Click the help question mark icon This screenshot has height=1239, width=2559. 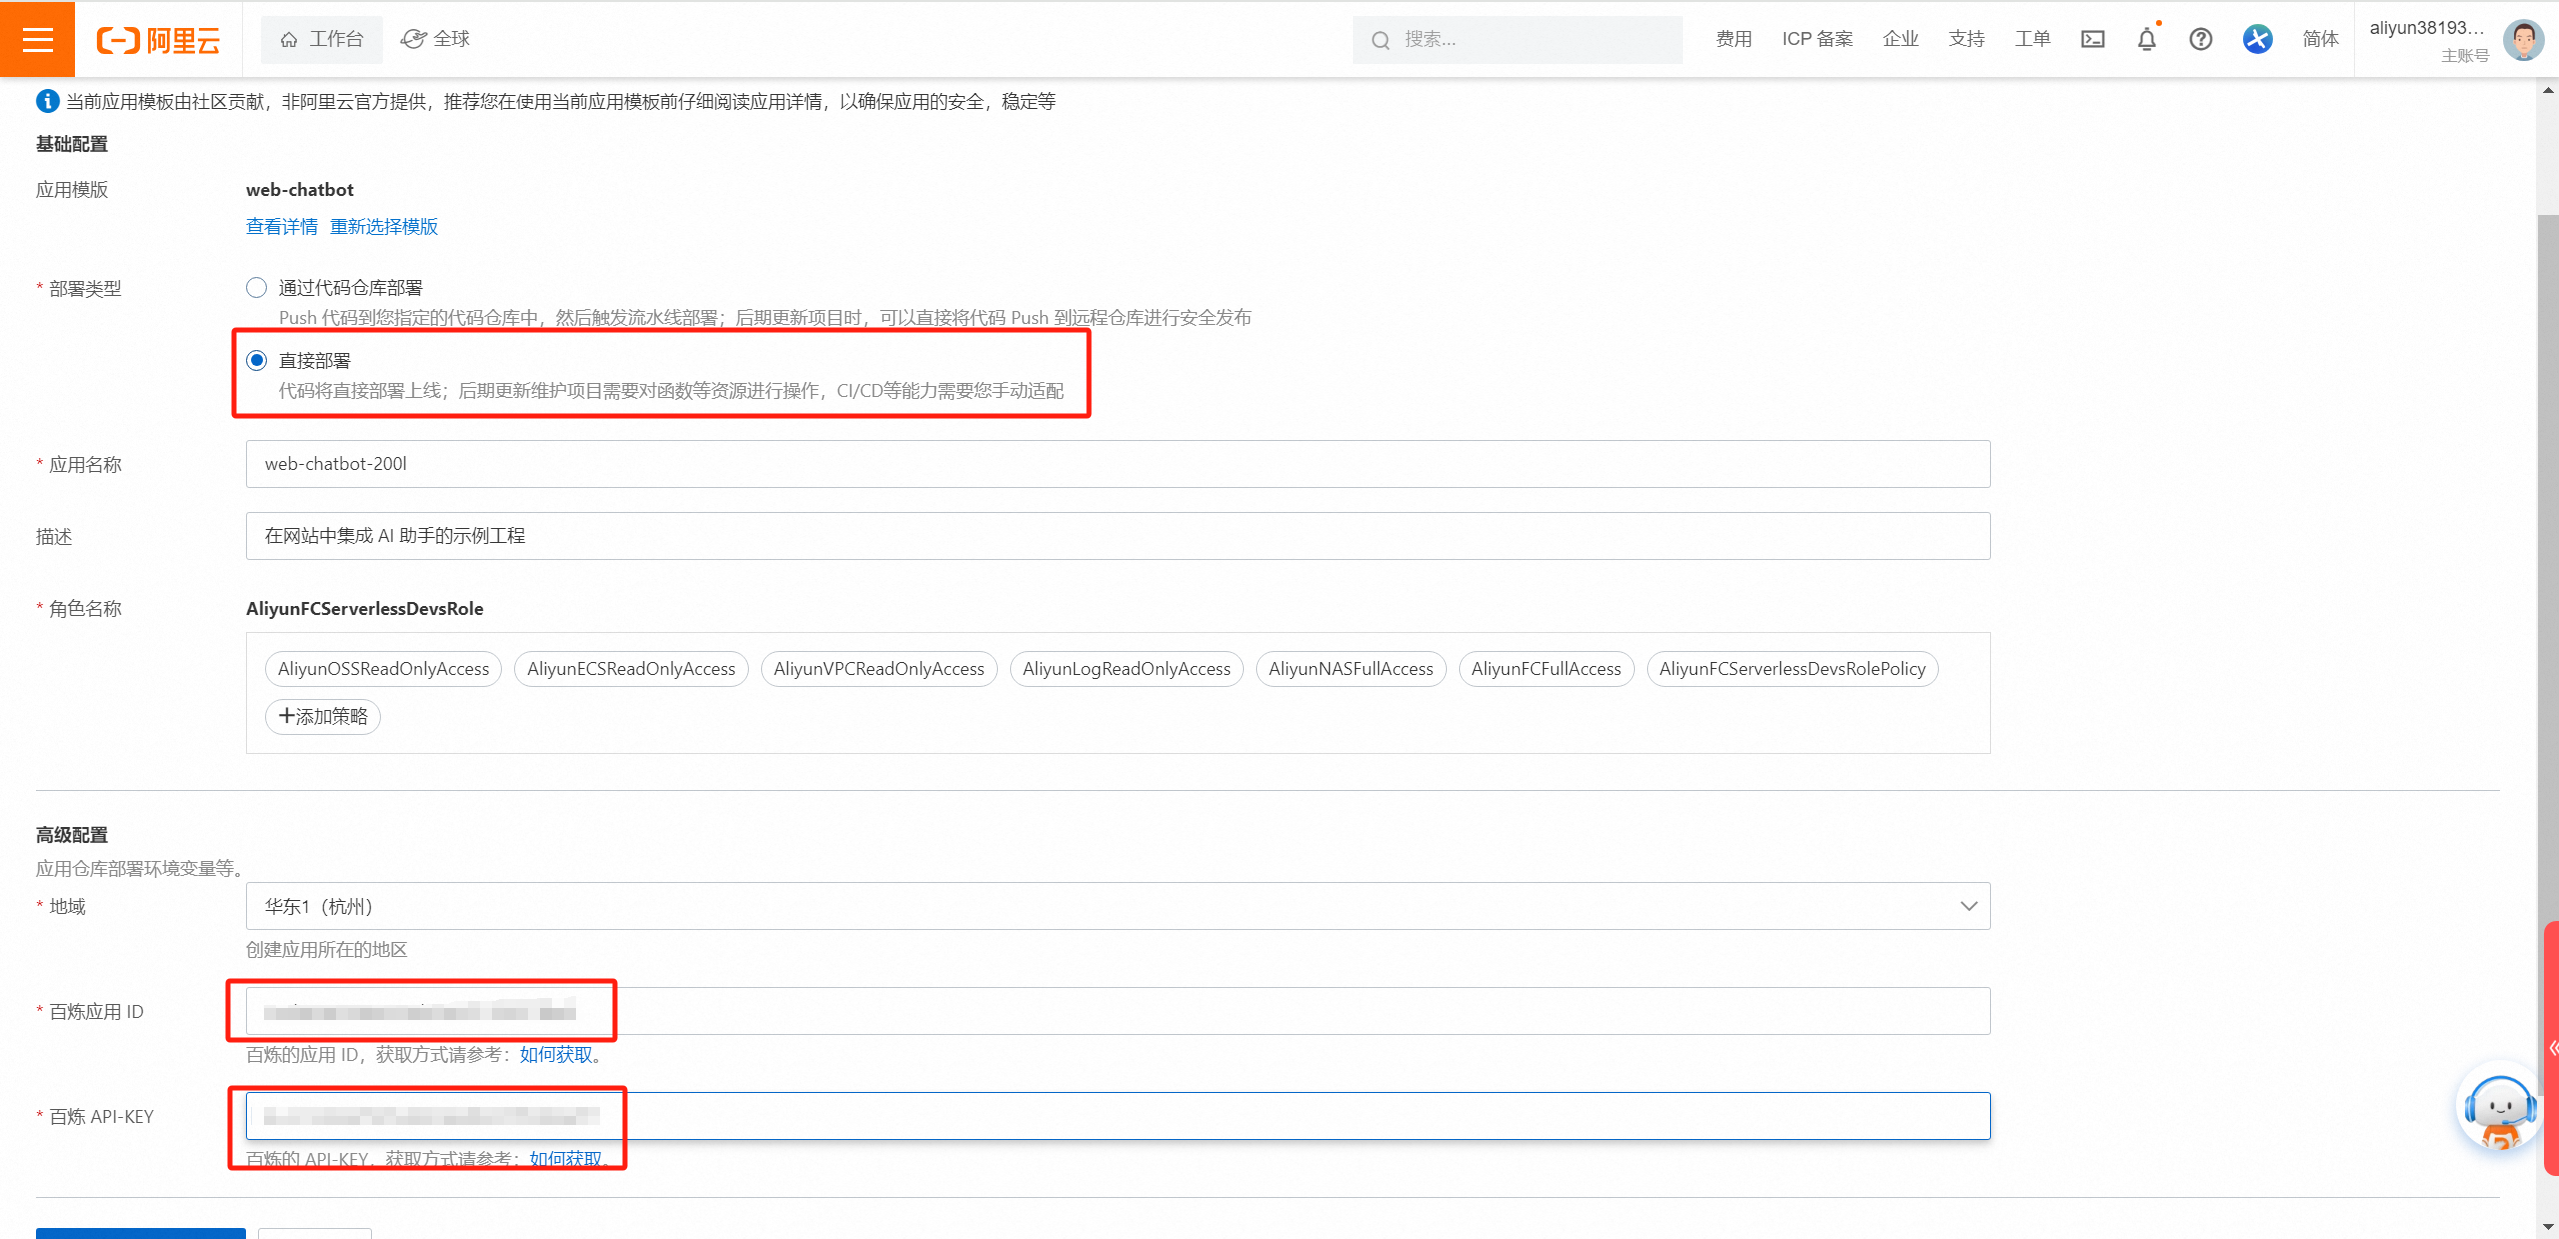(2200, 39)
